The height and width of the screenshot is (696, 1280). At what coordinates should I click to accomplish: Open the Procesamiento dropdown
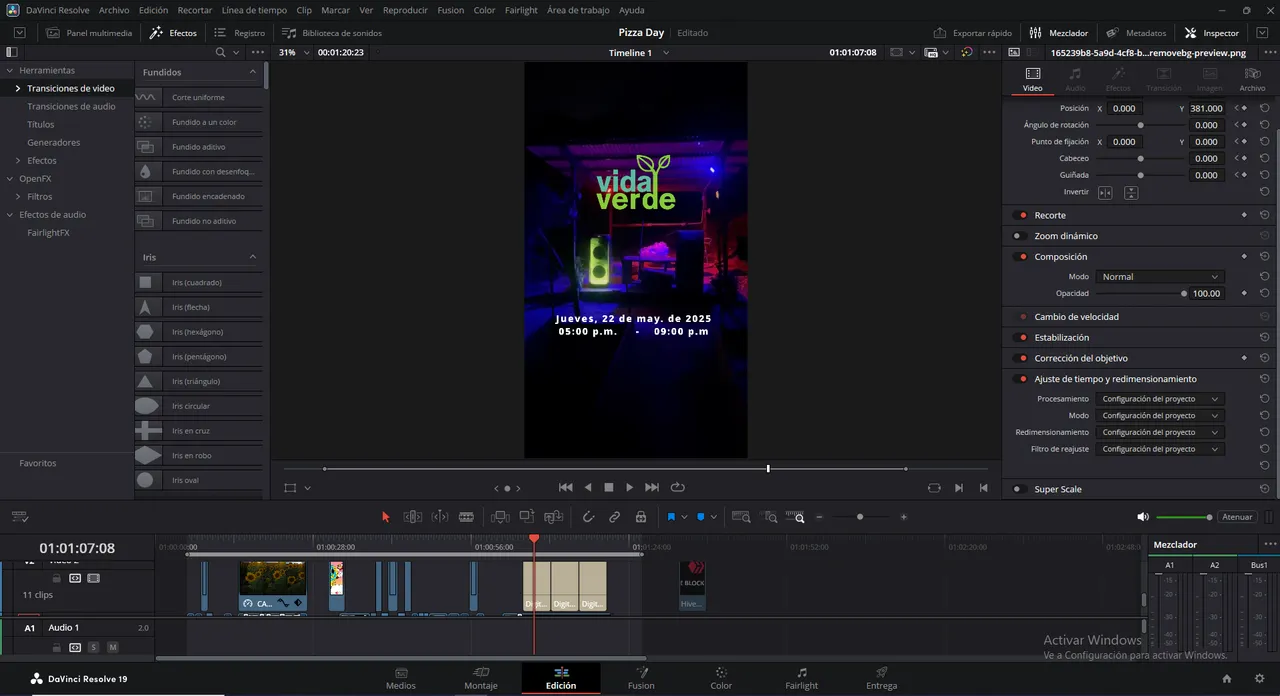1159,398
